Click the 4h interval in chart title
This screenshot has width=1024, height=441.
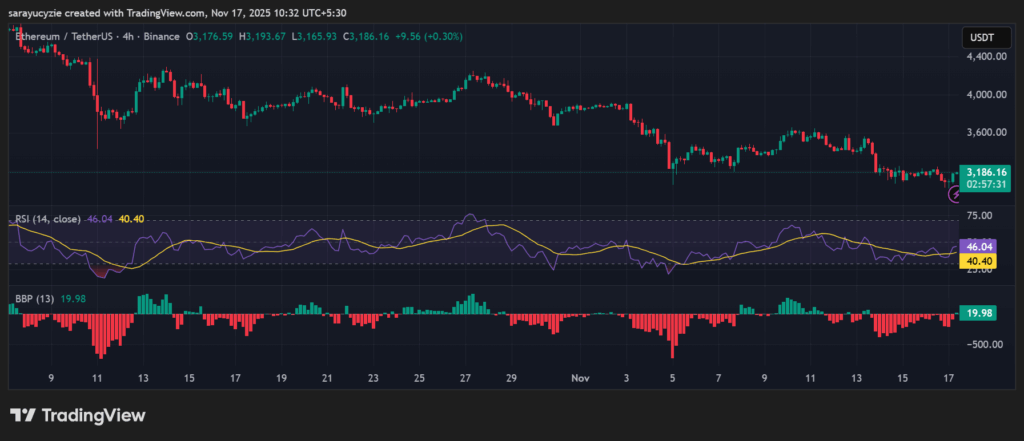pos(128,36)
